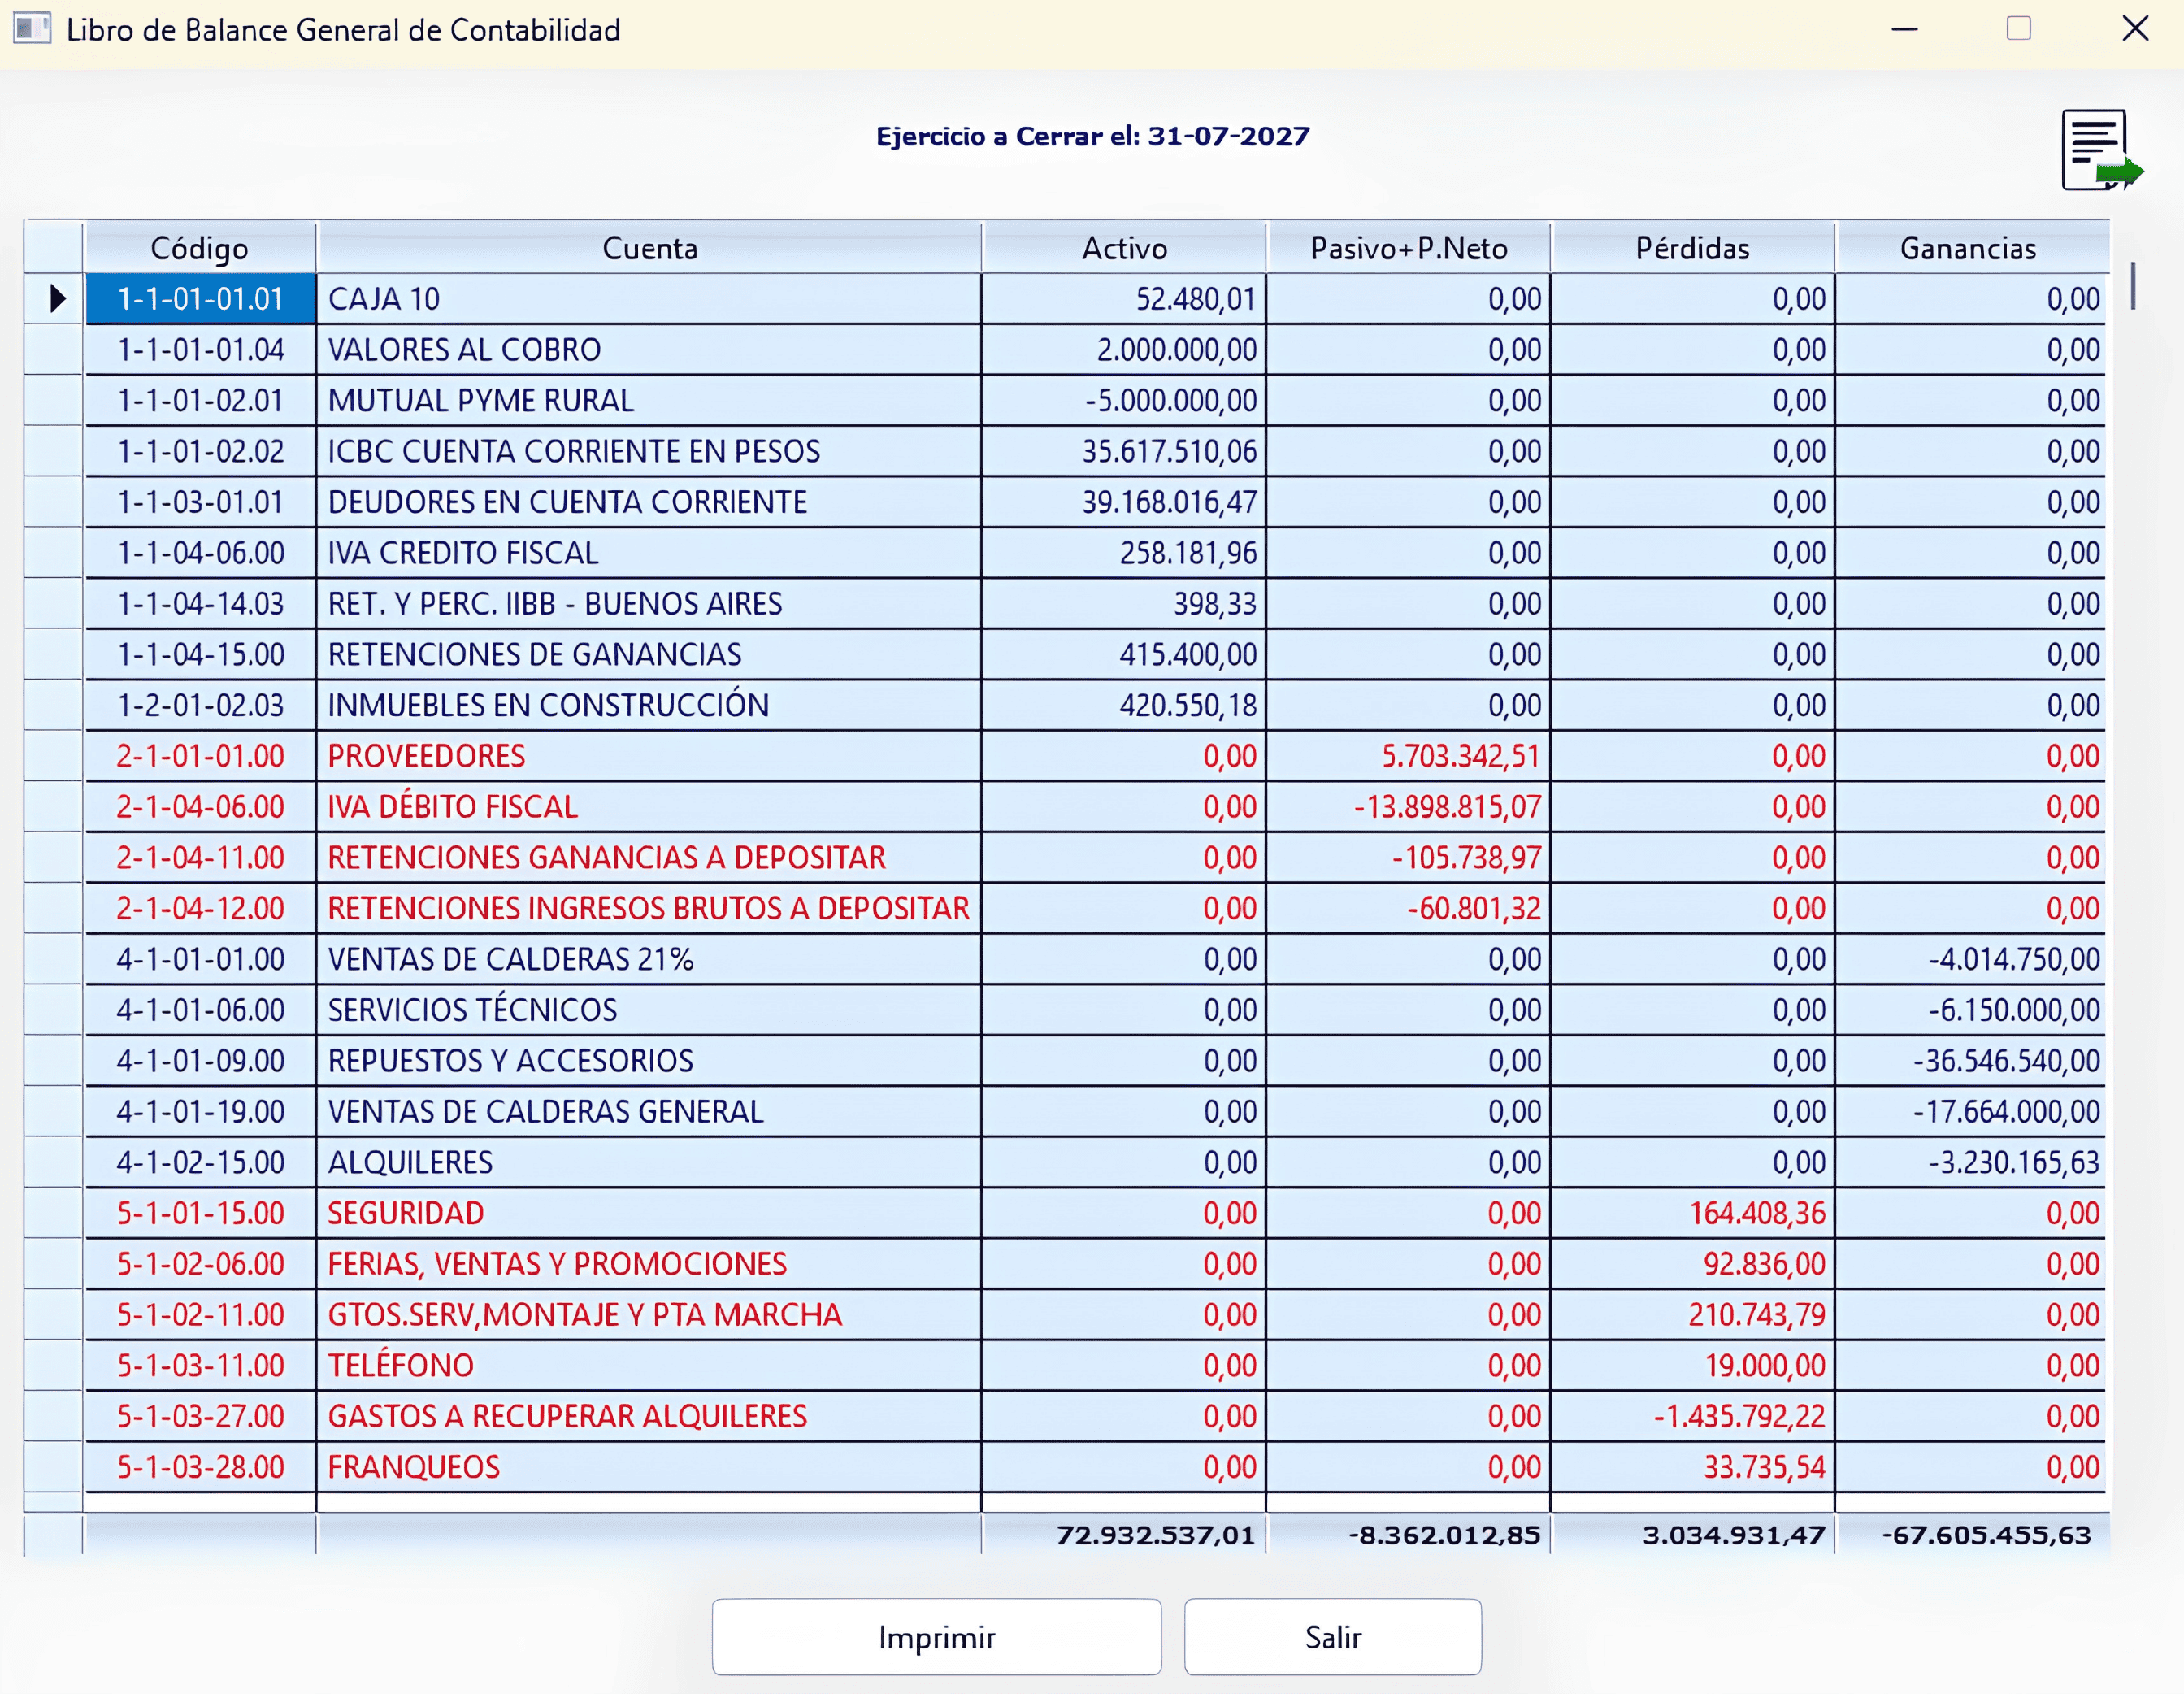The image size is (2184, 1694).
Task: Select code cell 1-1-01-01.01
Action: (x=201, y=299)
